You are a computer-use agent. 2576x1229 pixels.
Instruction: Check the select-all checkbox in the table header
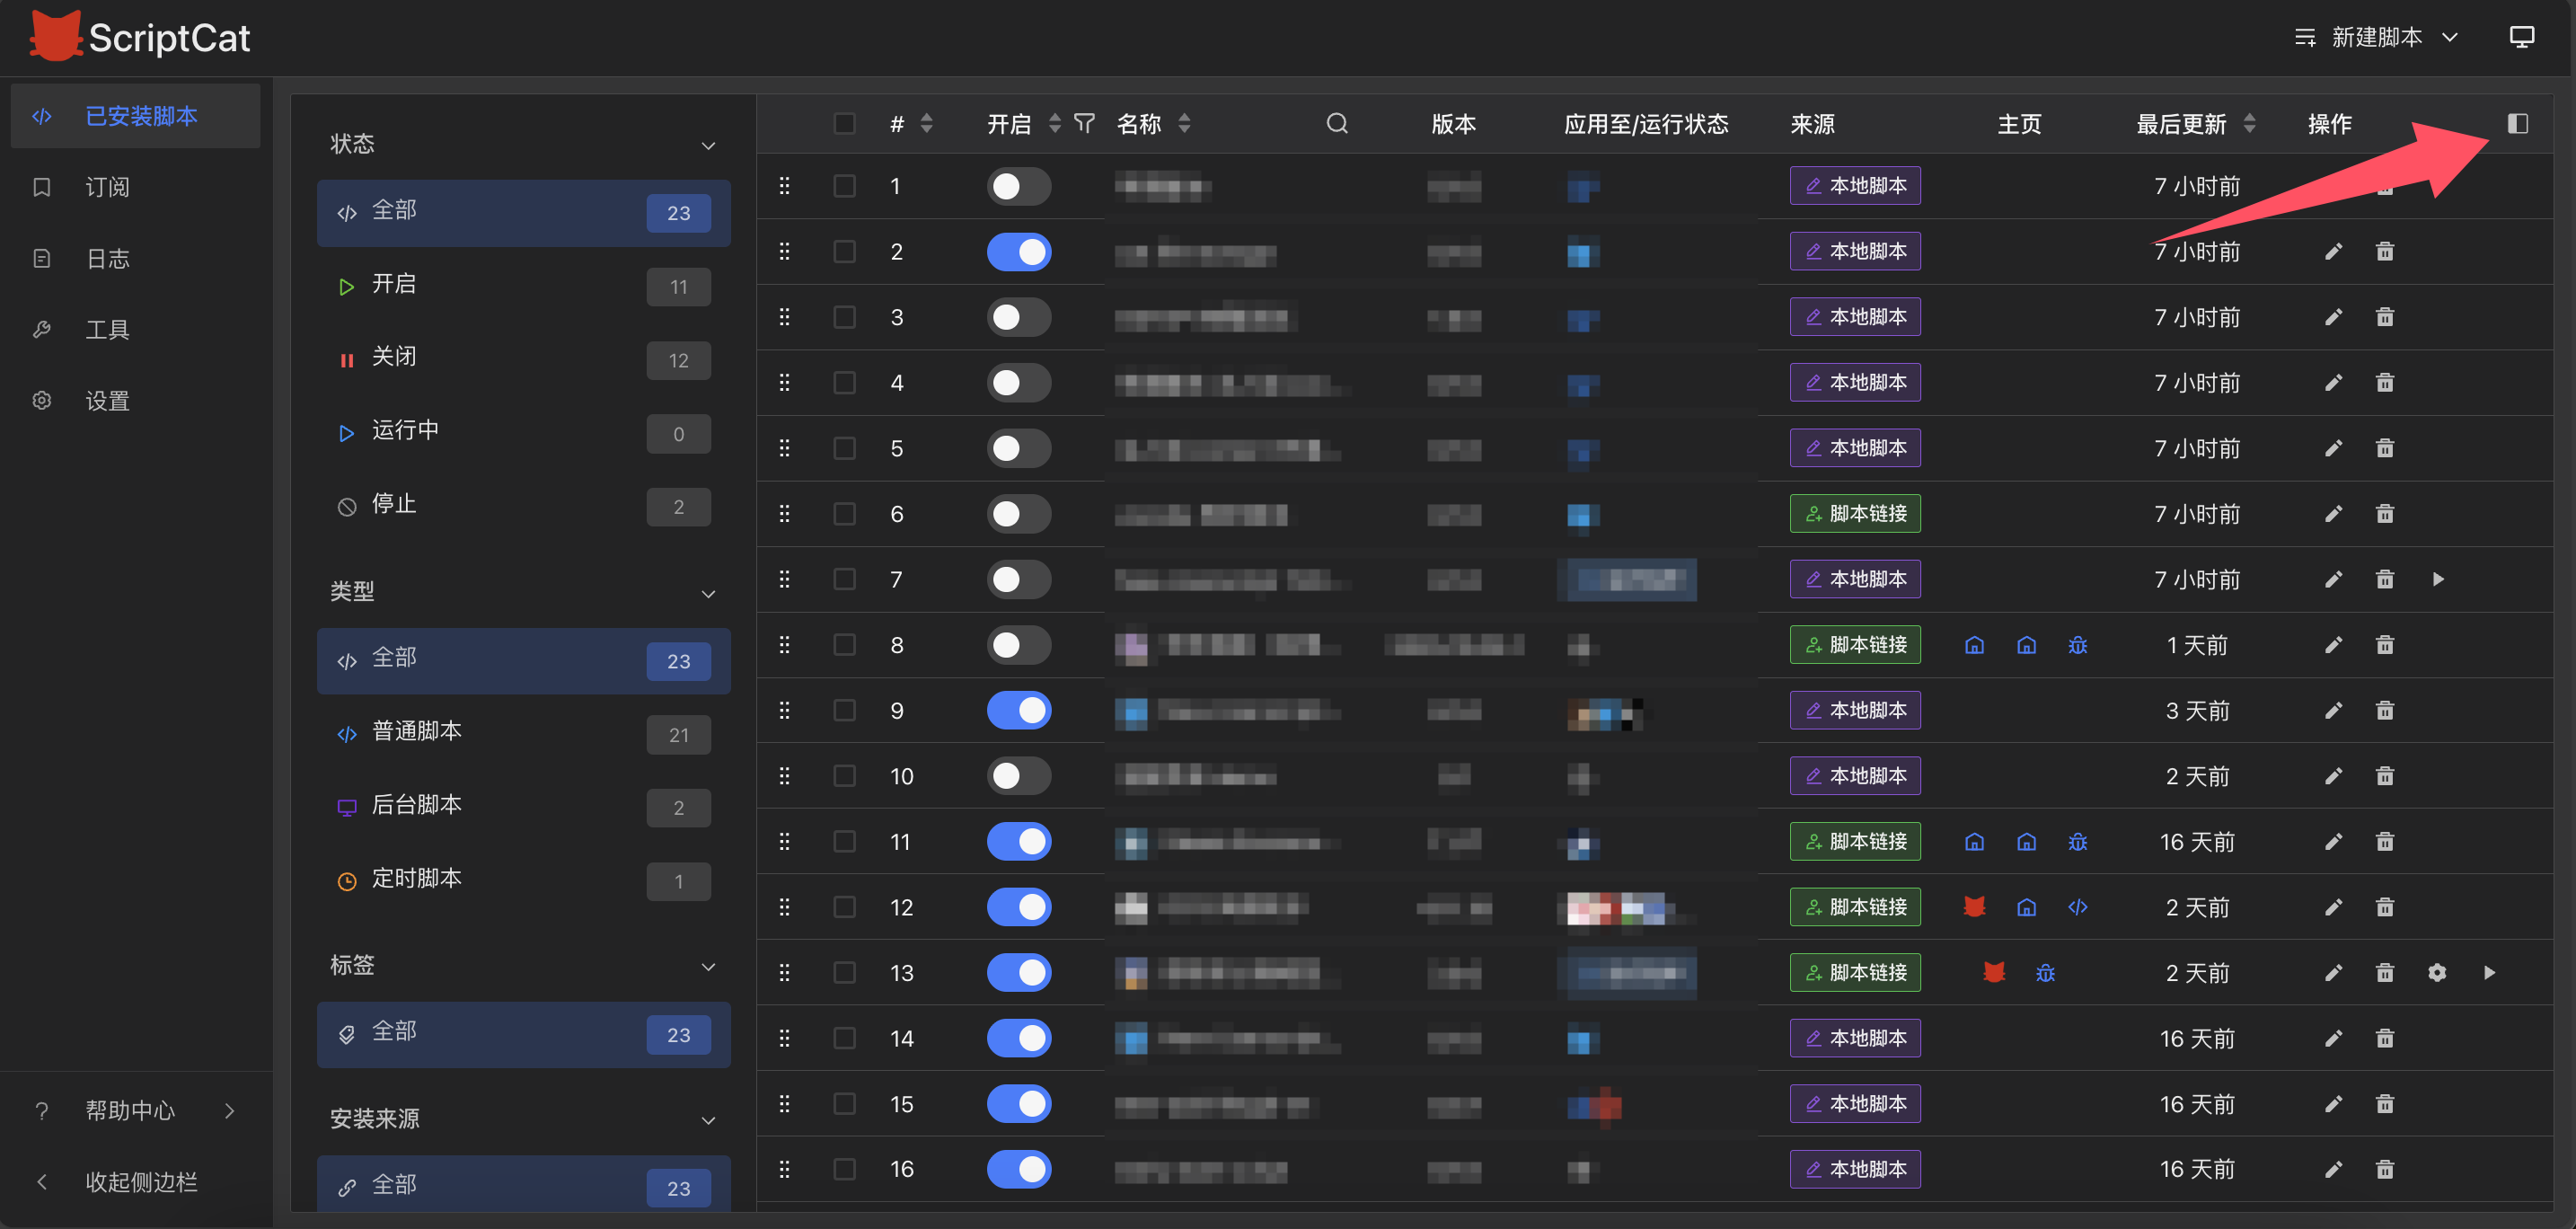pyautogui.click(x=844, y=123)
